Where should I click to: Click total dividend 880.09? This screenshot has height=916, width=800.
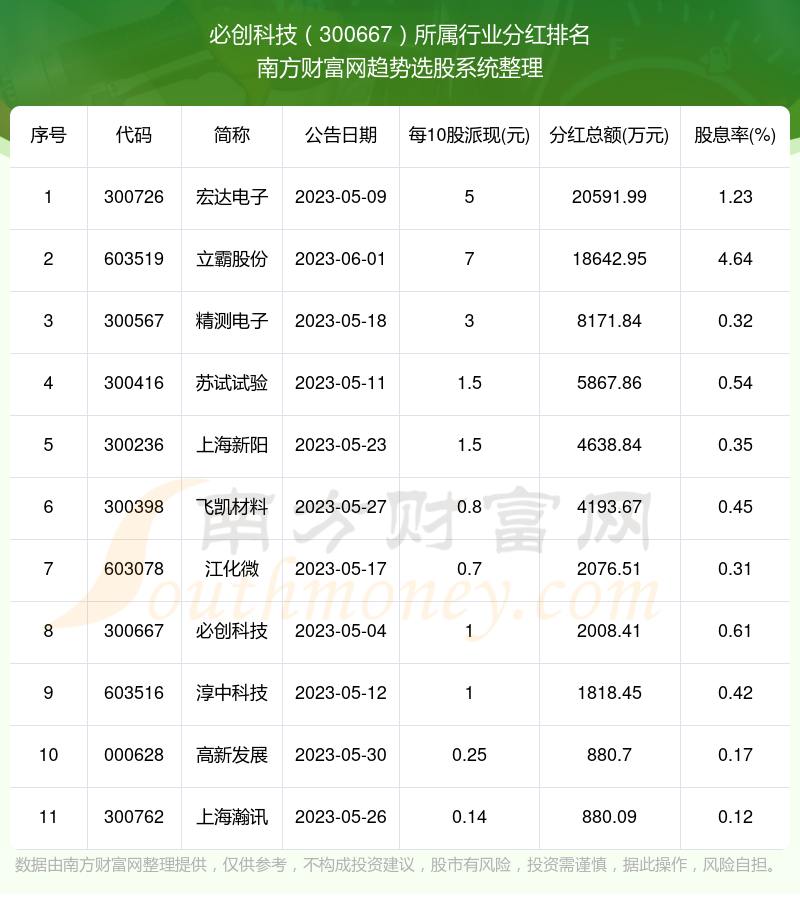click(609, 817)
